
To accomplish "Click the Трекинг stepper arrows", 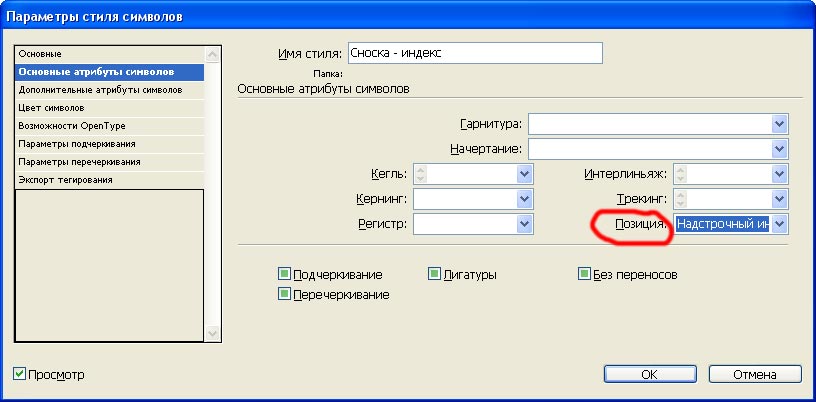I will point(681,199).
